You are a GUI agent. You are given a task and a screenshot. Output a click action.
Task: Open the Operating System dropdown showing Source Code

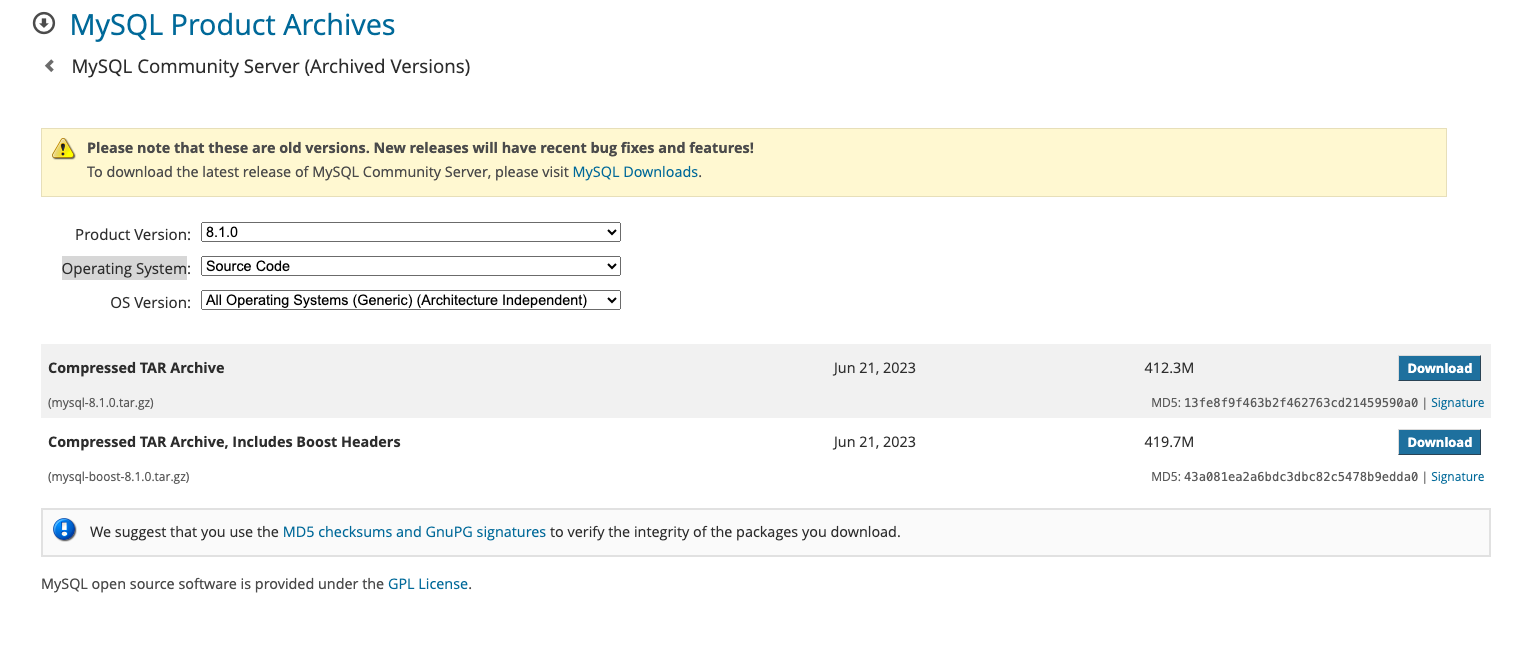coord(411,266)
